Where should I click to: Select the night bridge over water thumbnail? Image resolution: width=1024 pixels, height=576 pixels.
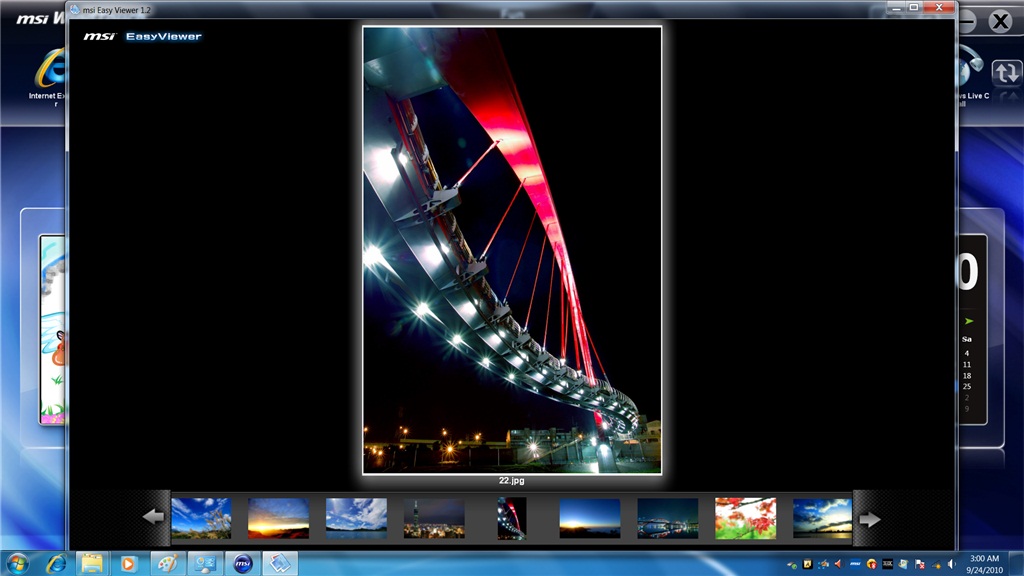pos(667,518)
